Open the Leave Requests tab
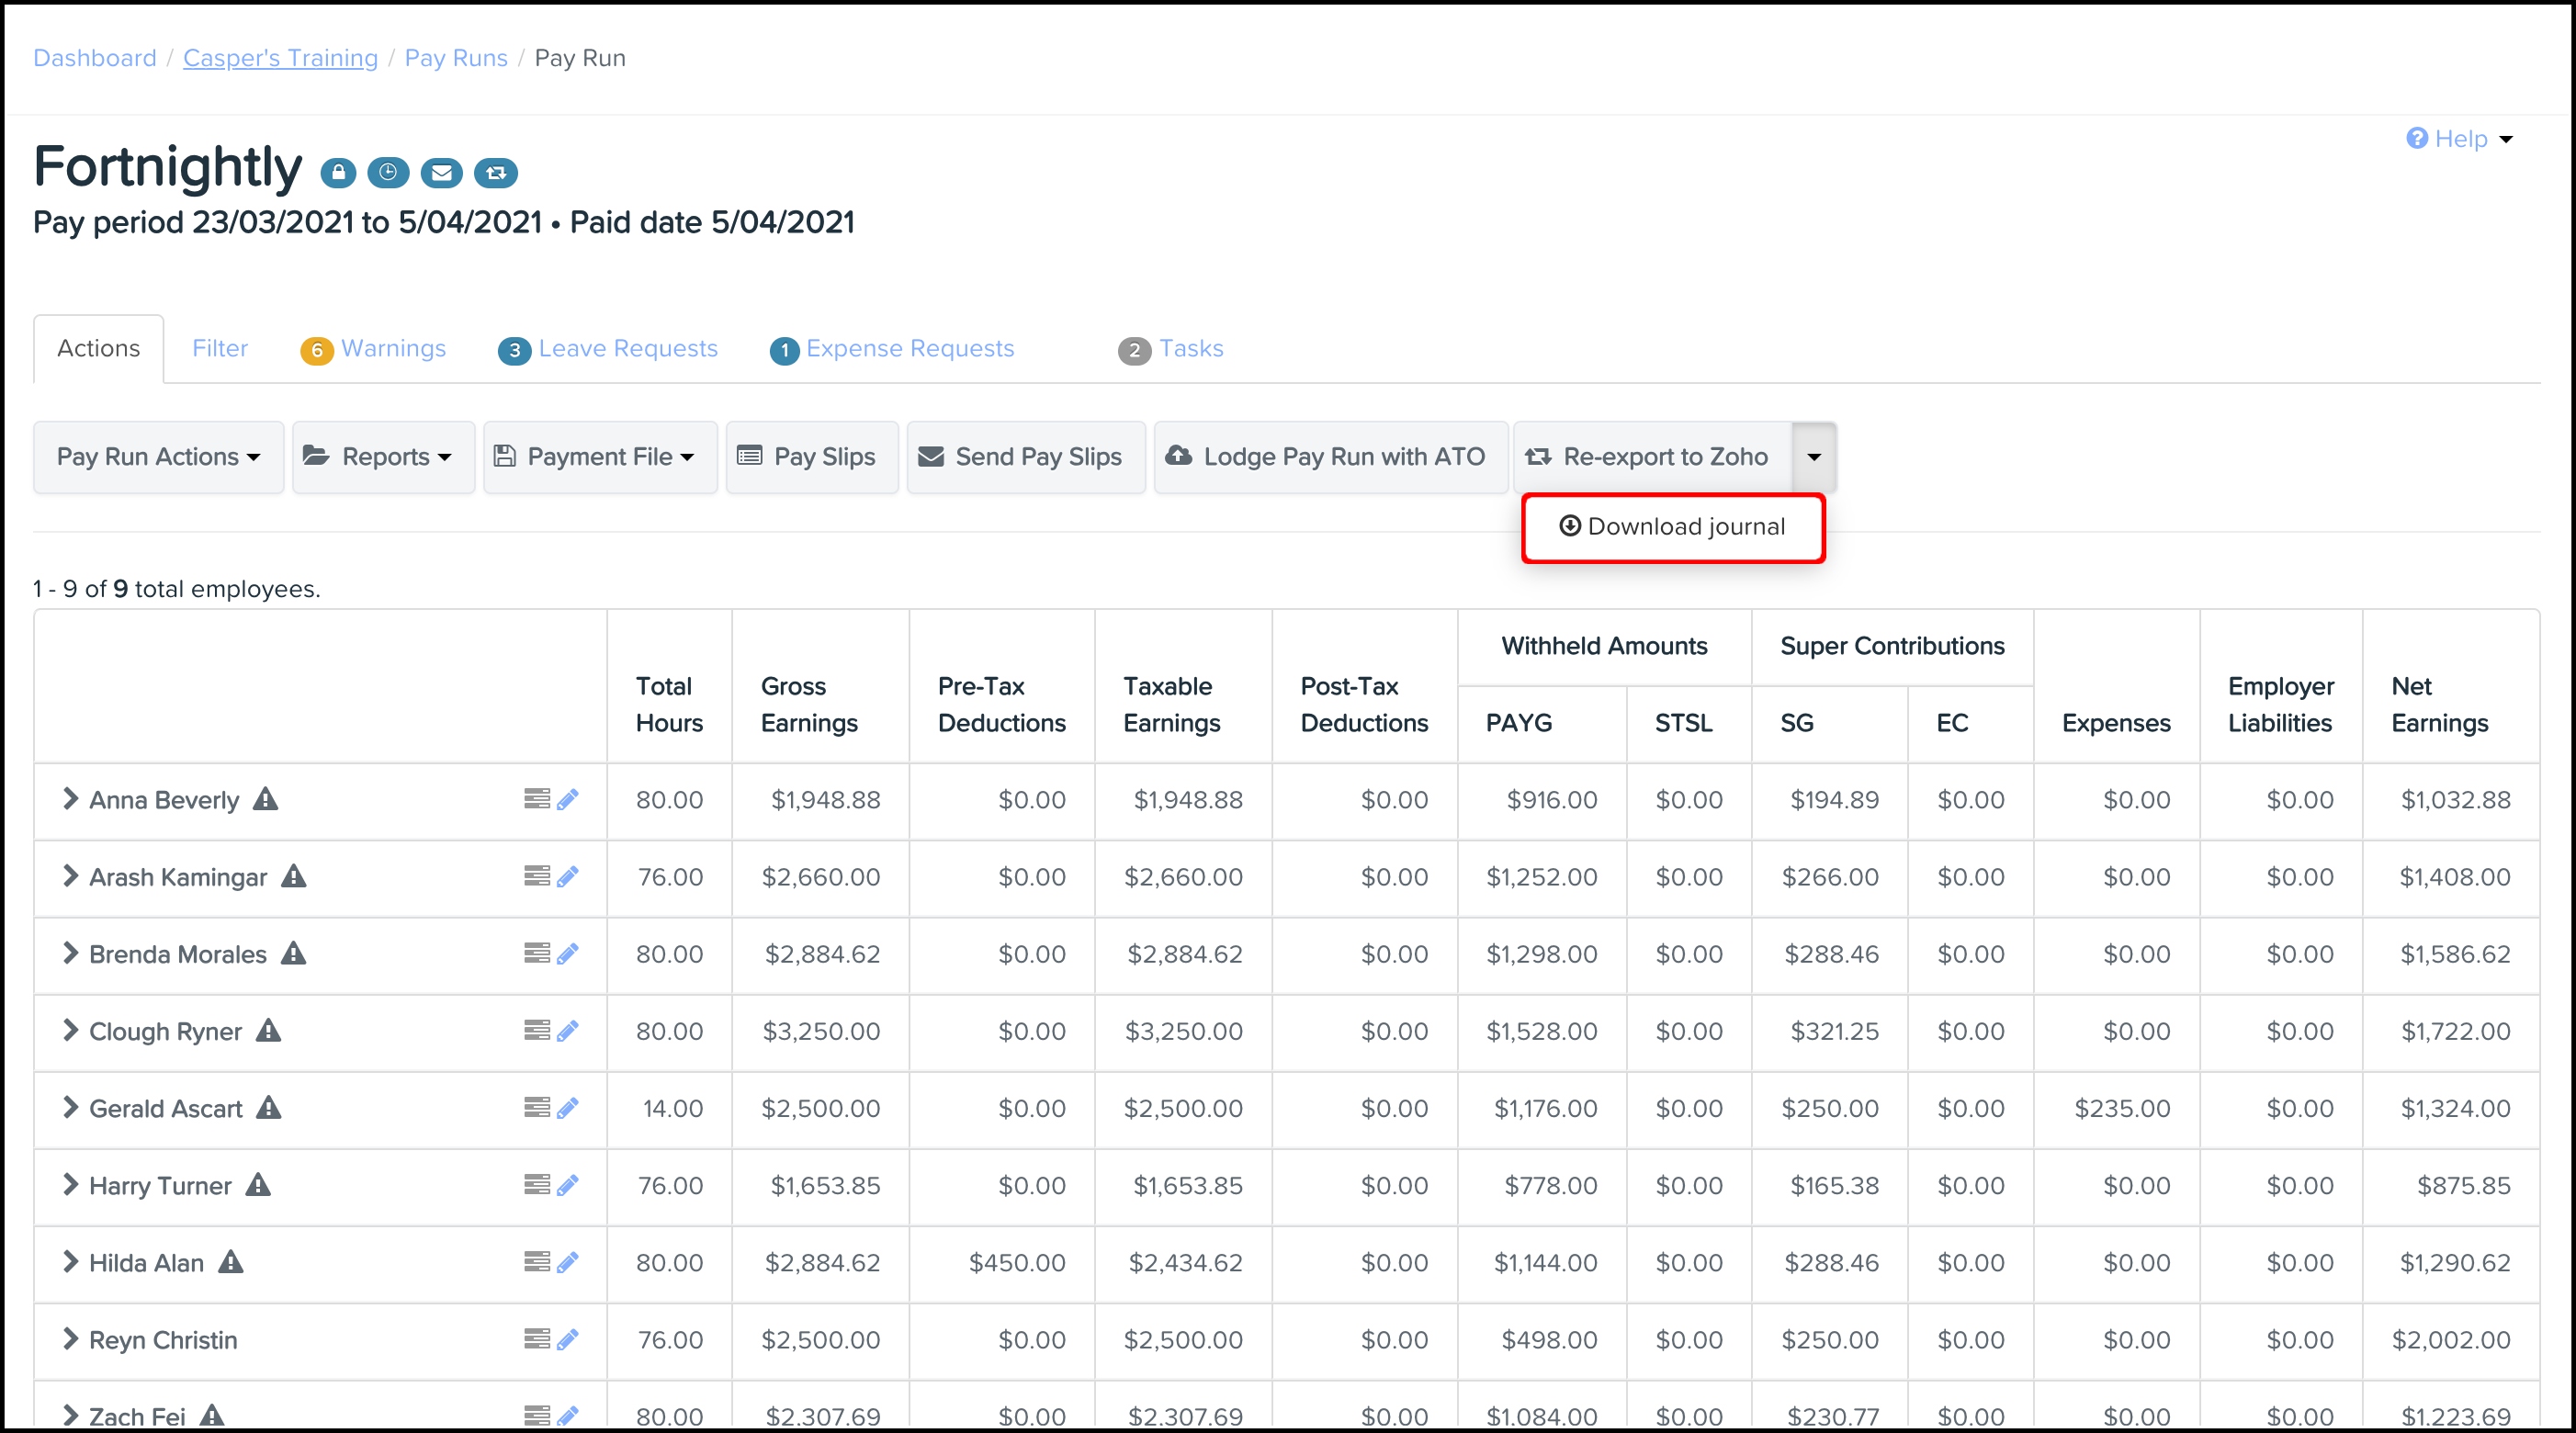Image resolution: width=2576 pixels, height=1433 pixels. point(608,349)
